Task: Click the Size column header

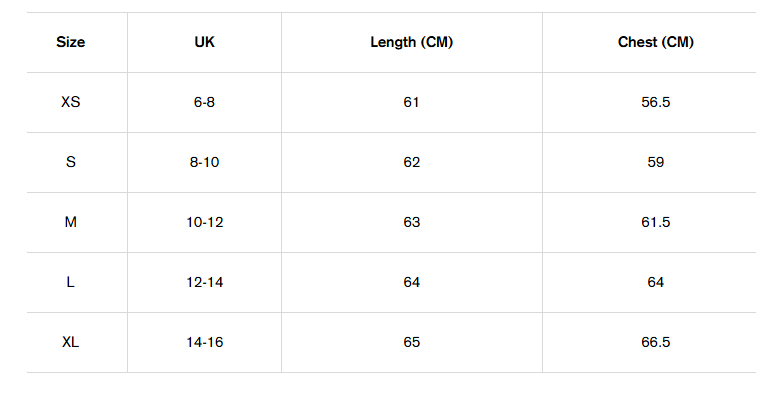Action: click(x=71, y=42)
